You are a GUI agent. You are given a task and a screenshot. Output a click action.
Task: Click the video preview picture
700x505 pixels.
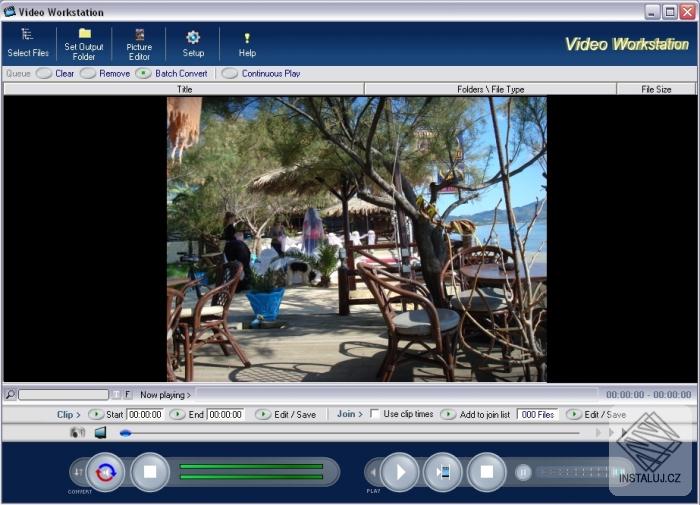(x=357, y=239)
